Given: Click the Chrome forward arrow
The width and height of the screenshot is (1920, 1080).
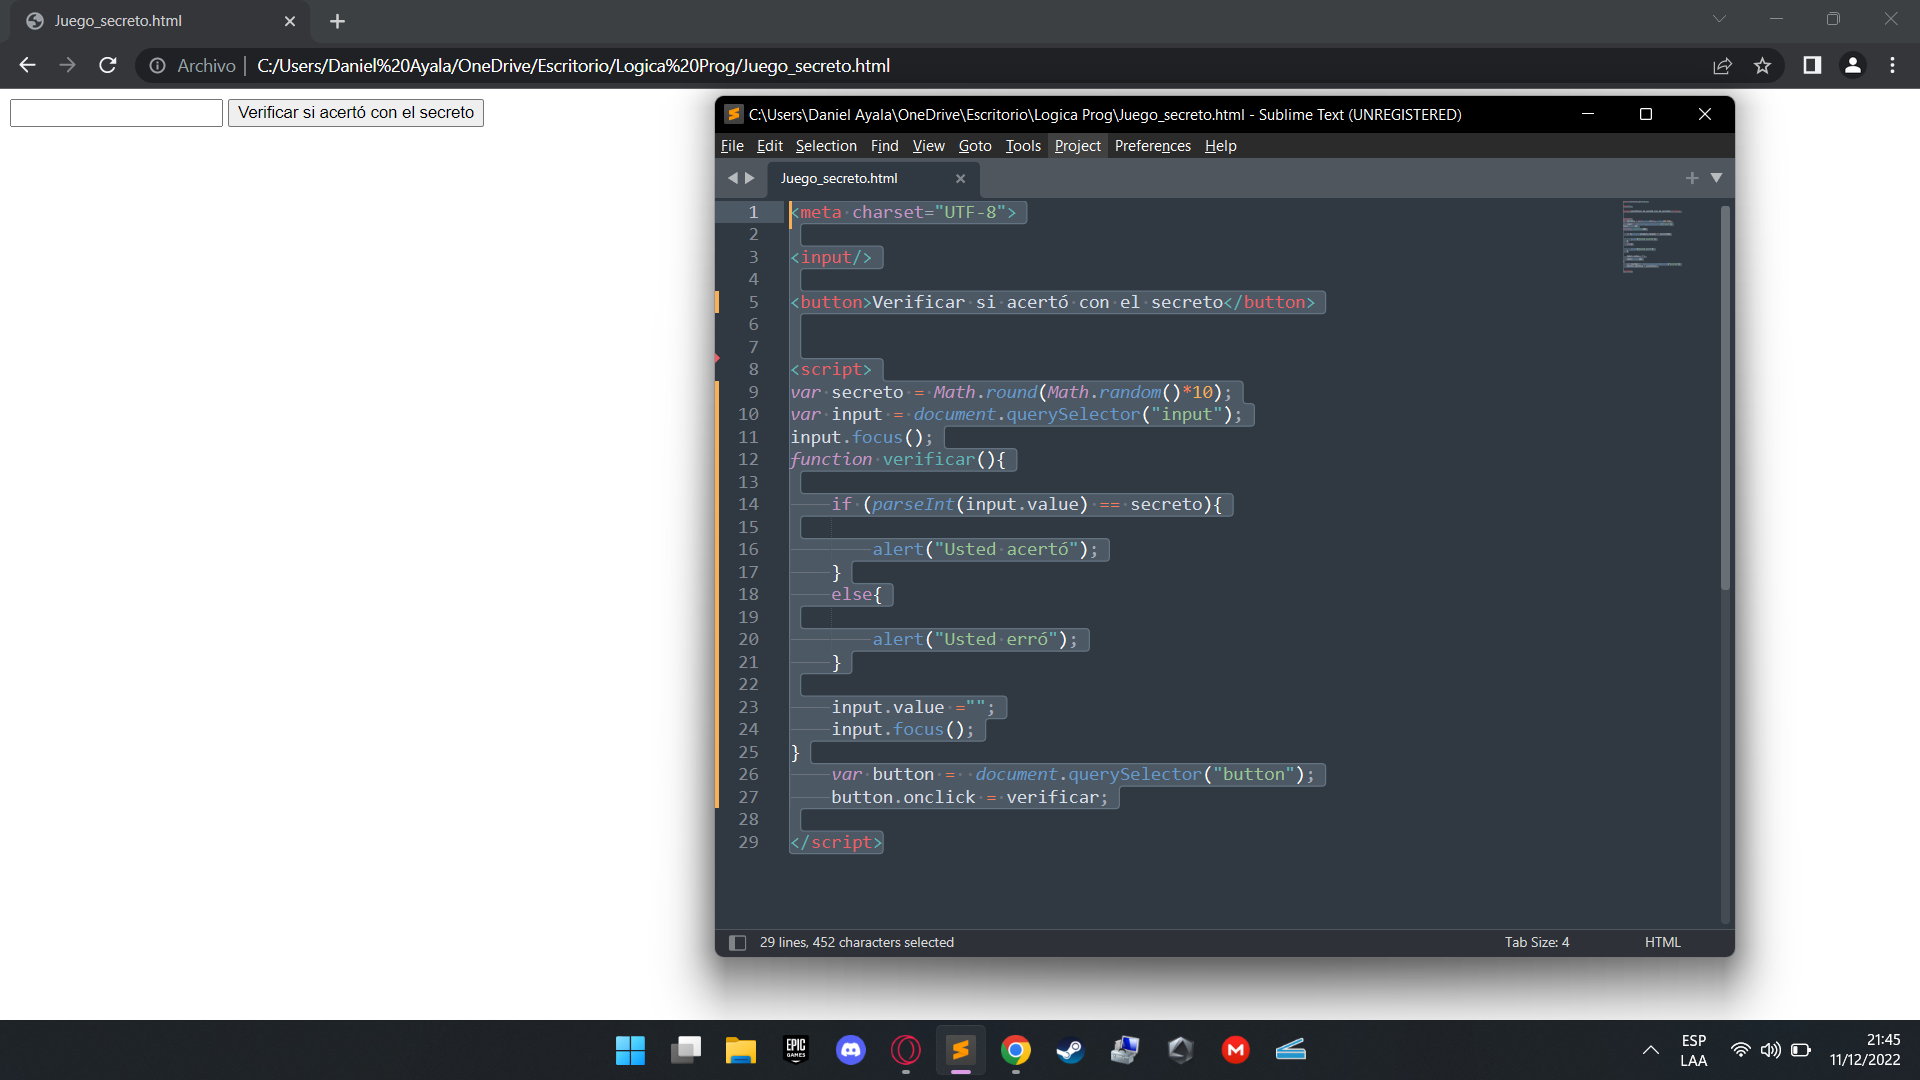Looking at the screenshot, I should 67,65.
